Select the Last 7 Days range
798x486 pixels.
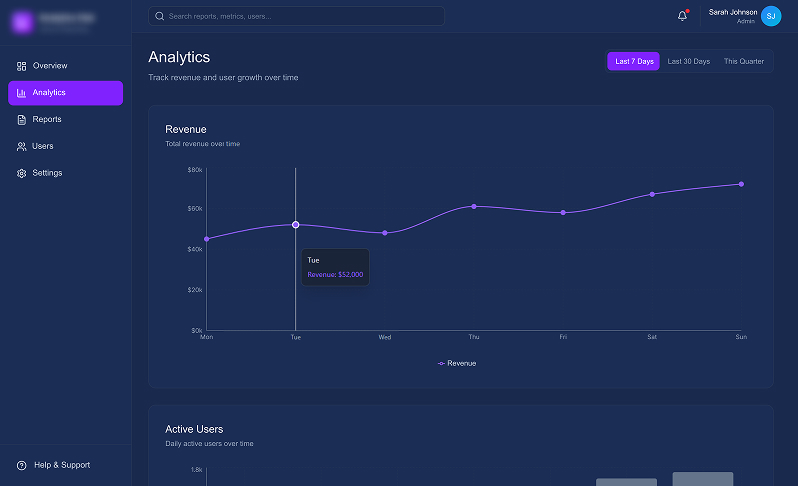pos(634,62)
